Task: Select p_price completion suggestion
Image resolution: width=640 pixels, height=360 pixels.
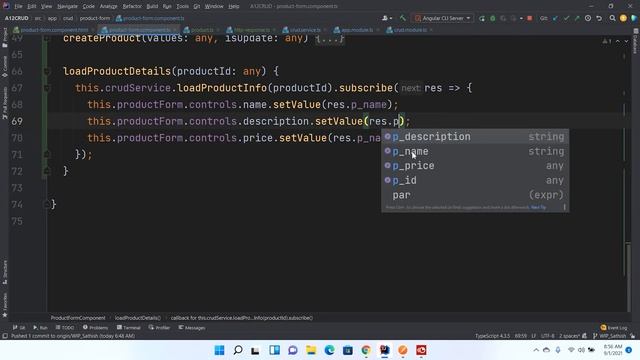Action: coord(475,166)
